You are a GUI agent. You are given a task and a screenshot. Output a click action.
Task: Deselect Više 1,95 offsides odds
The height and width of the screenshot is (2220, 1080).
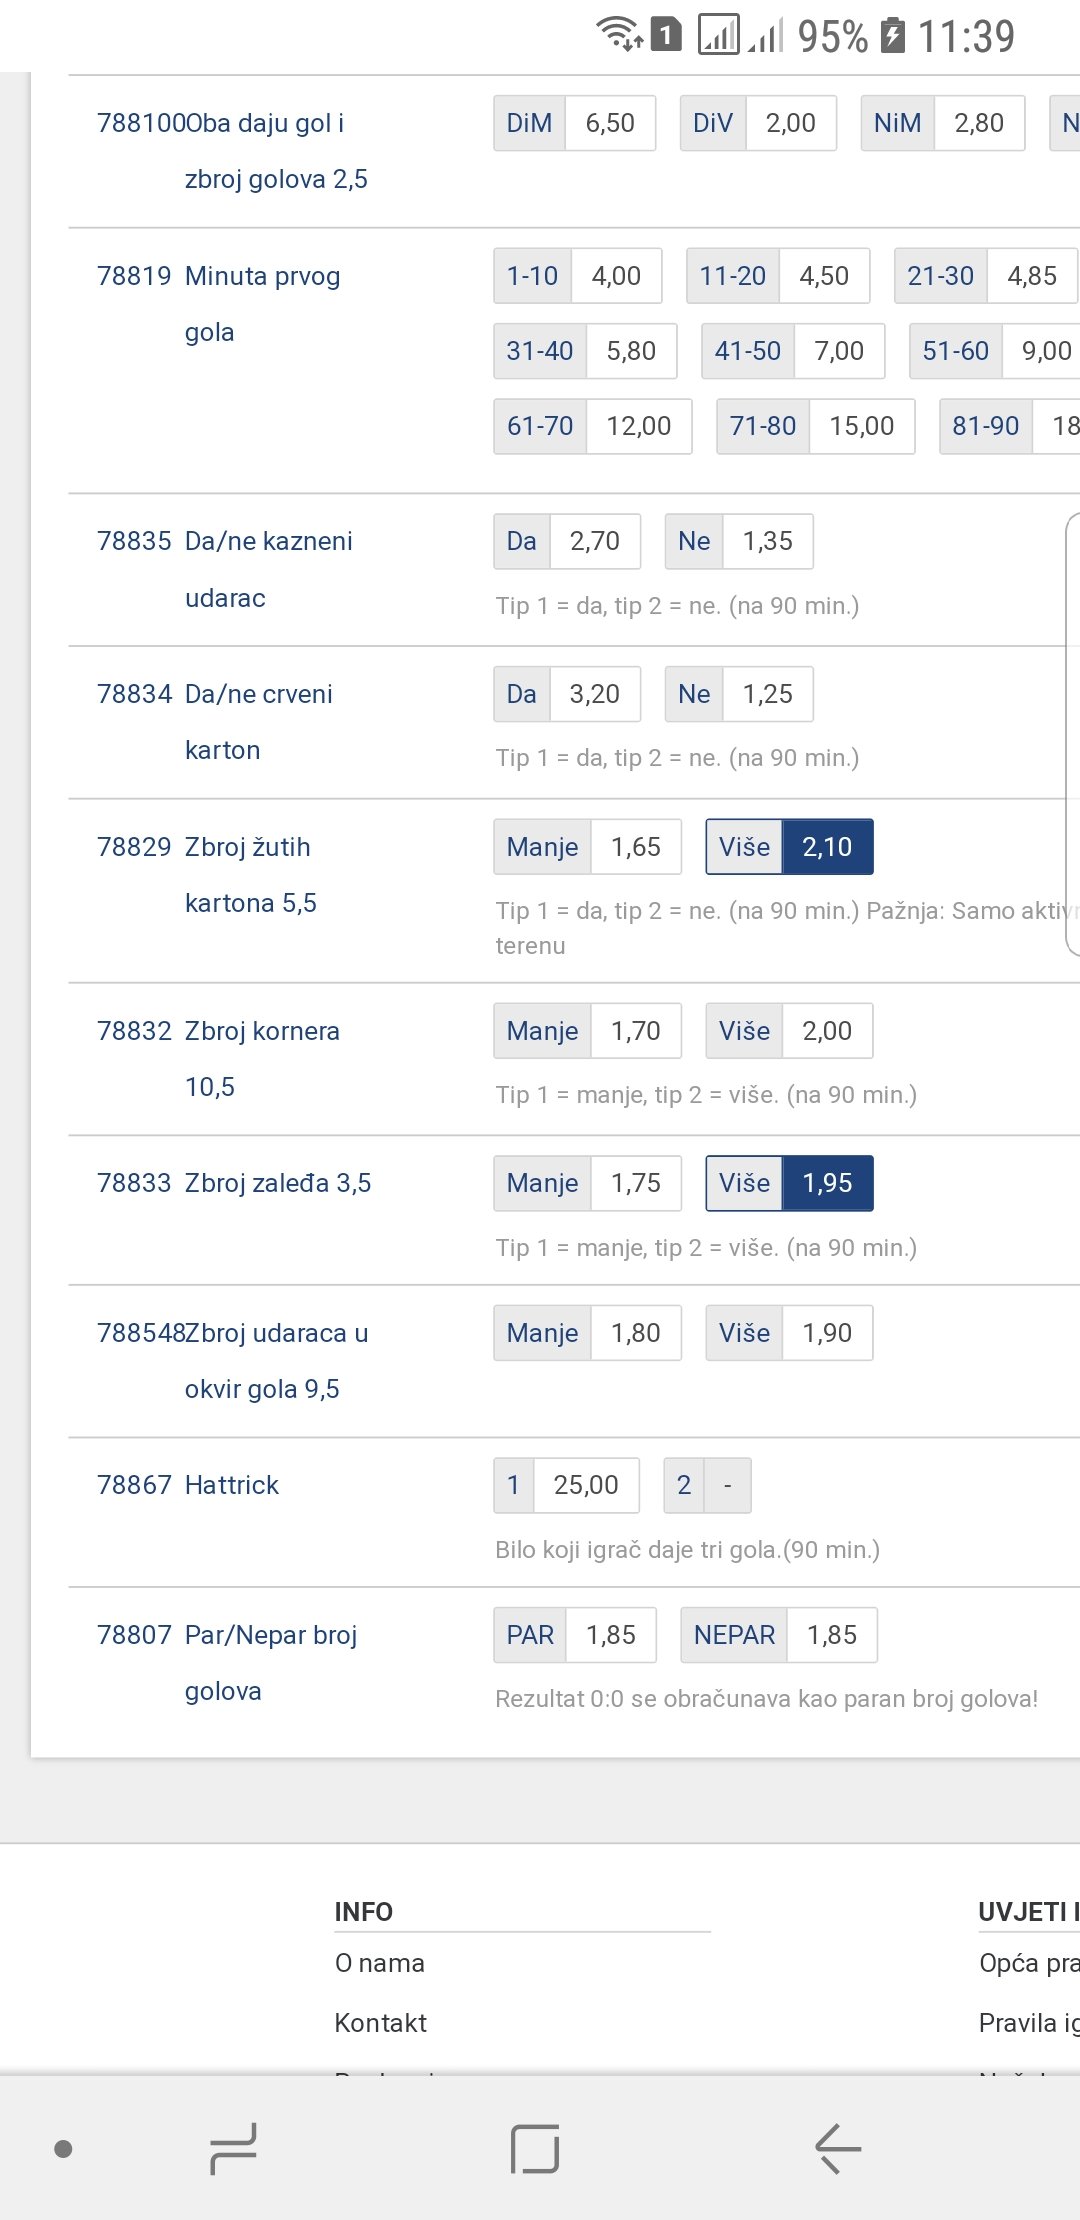pos(789,1183)
